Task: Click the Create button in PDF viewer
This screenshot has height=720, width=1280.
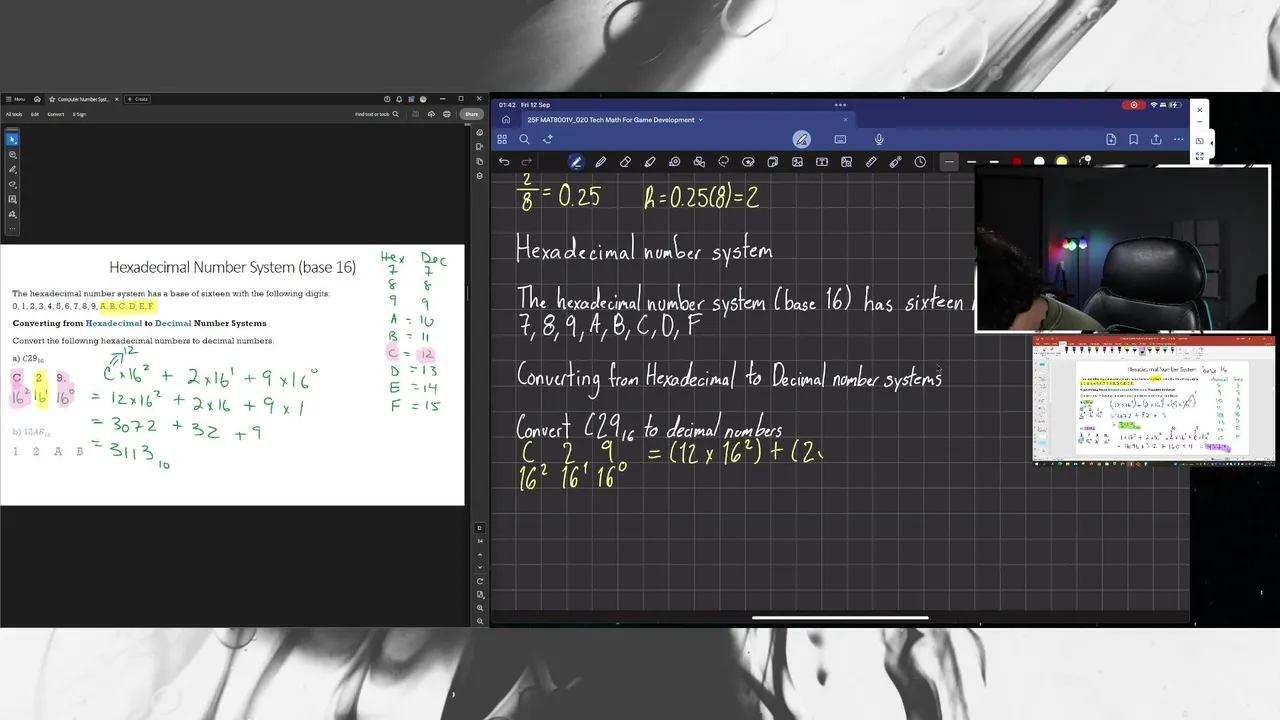Action: click(x=138, y=99)
